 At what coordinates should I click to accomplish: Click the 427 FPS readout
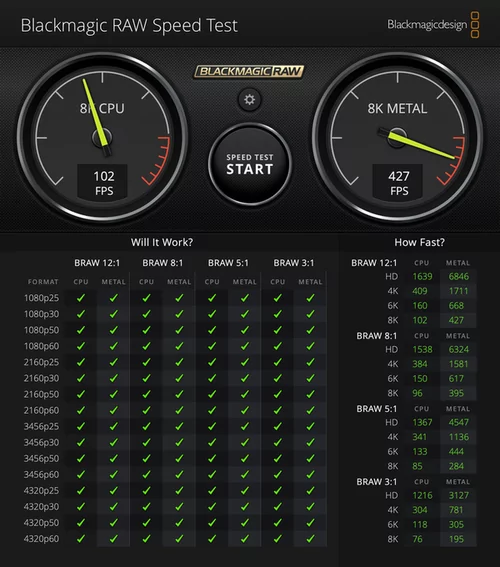click(x=399, y=183)
